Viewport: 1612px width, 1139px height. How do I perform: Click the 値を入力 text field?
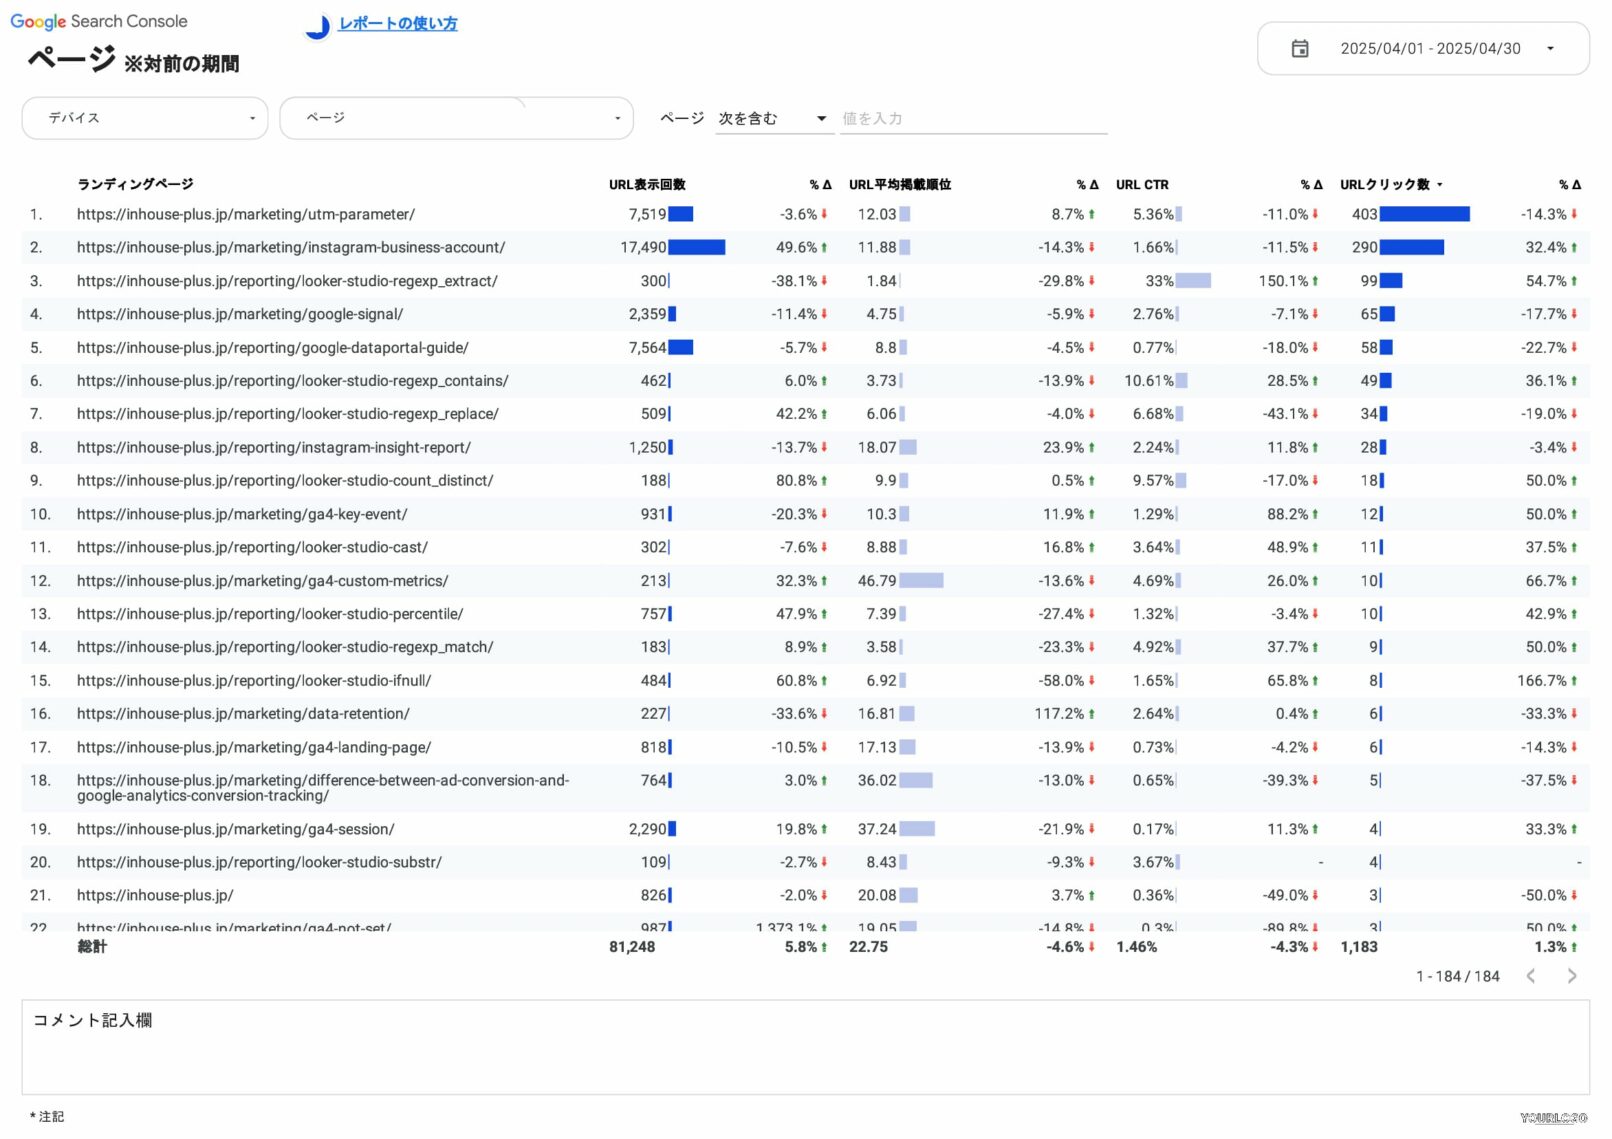pyautogui.click(x=972, y=119)
